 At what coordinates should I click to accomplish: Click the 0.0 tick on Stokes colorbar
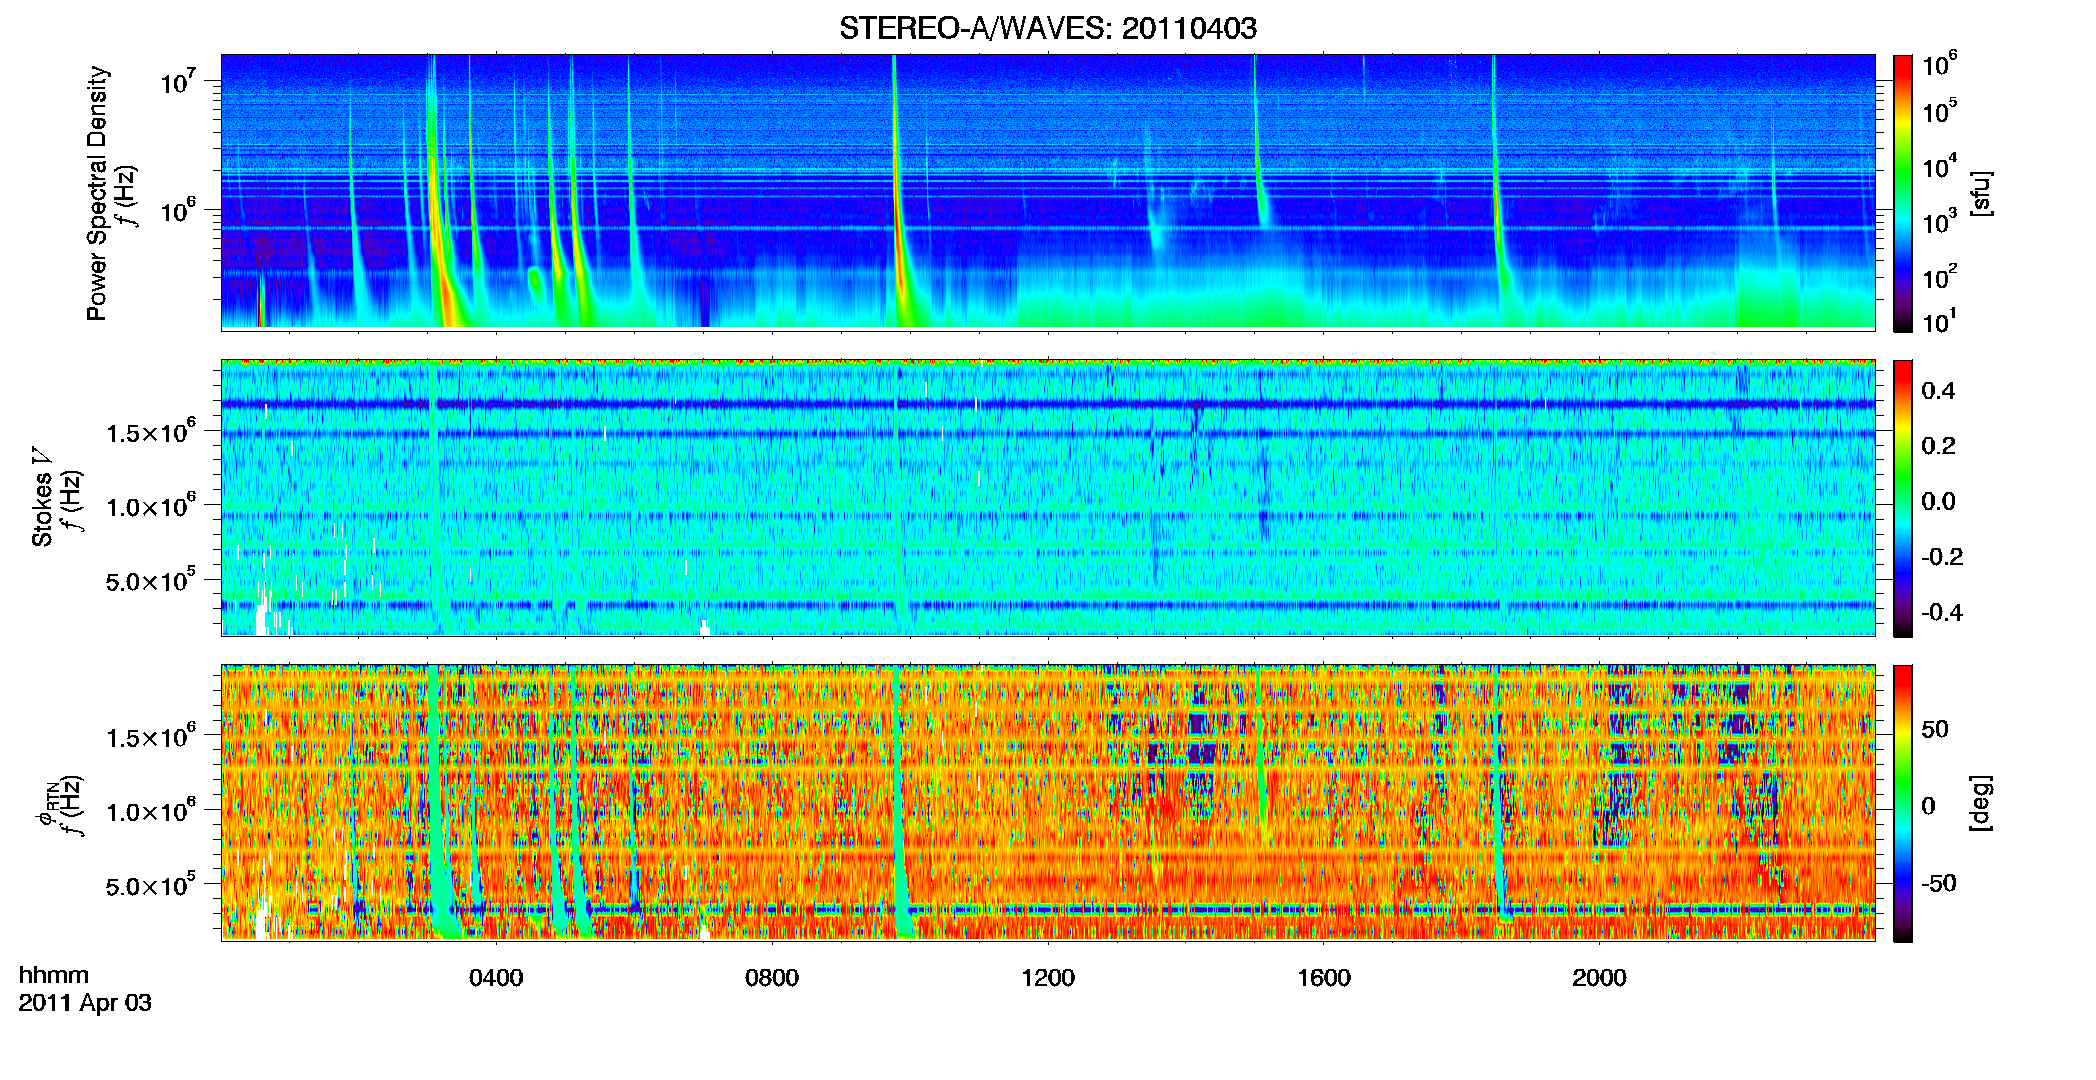pos(1938,502)
